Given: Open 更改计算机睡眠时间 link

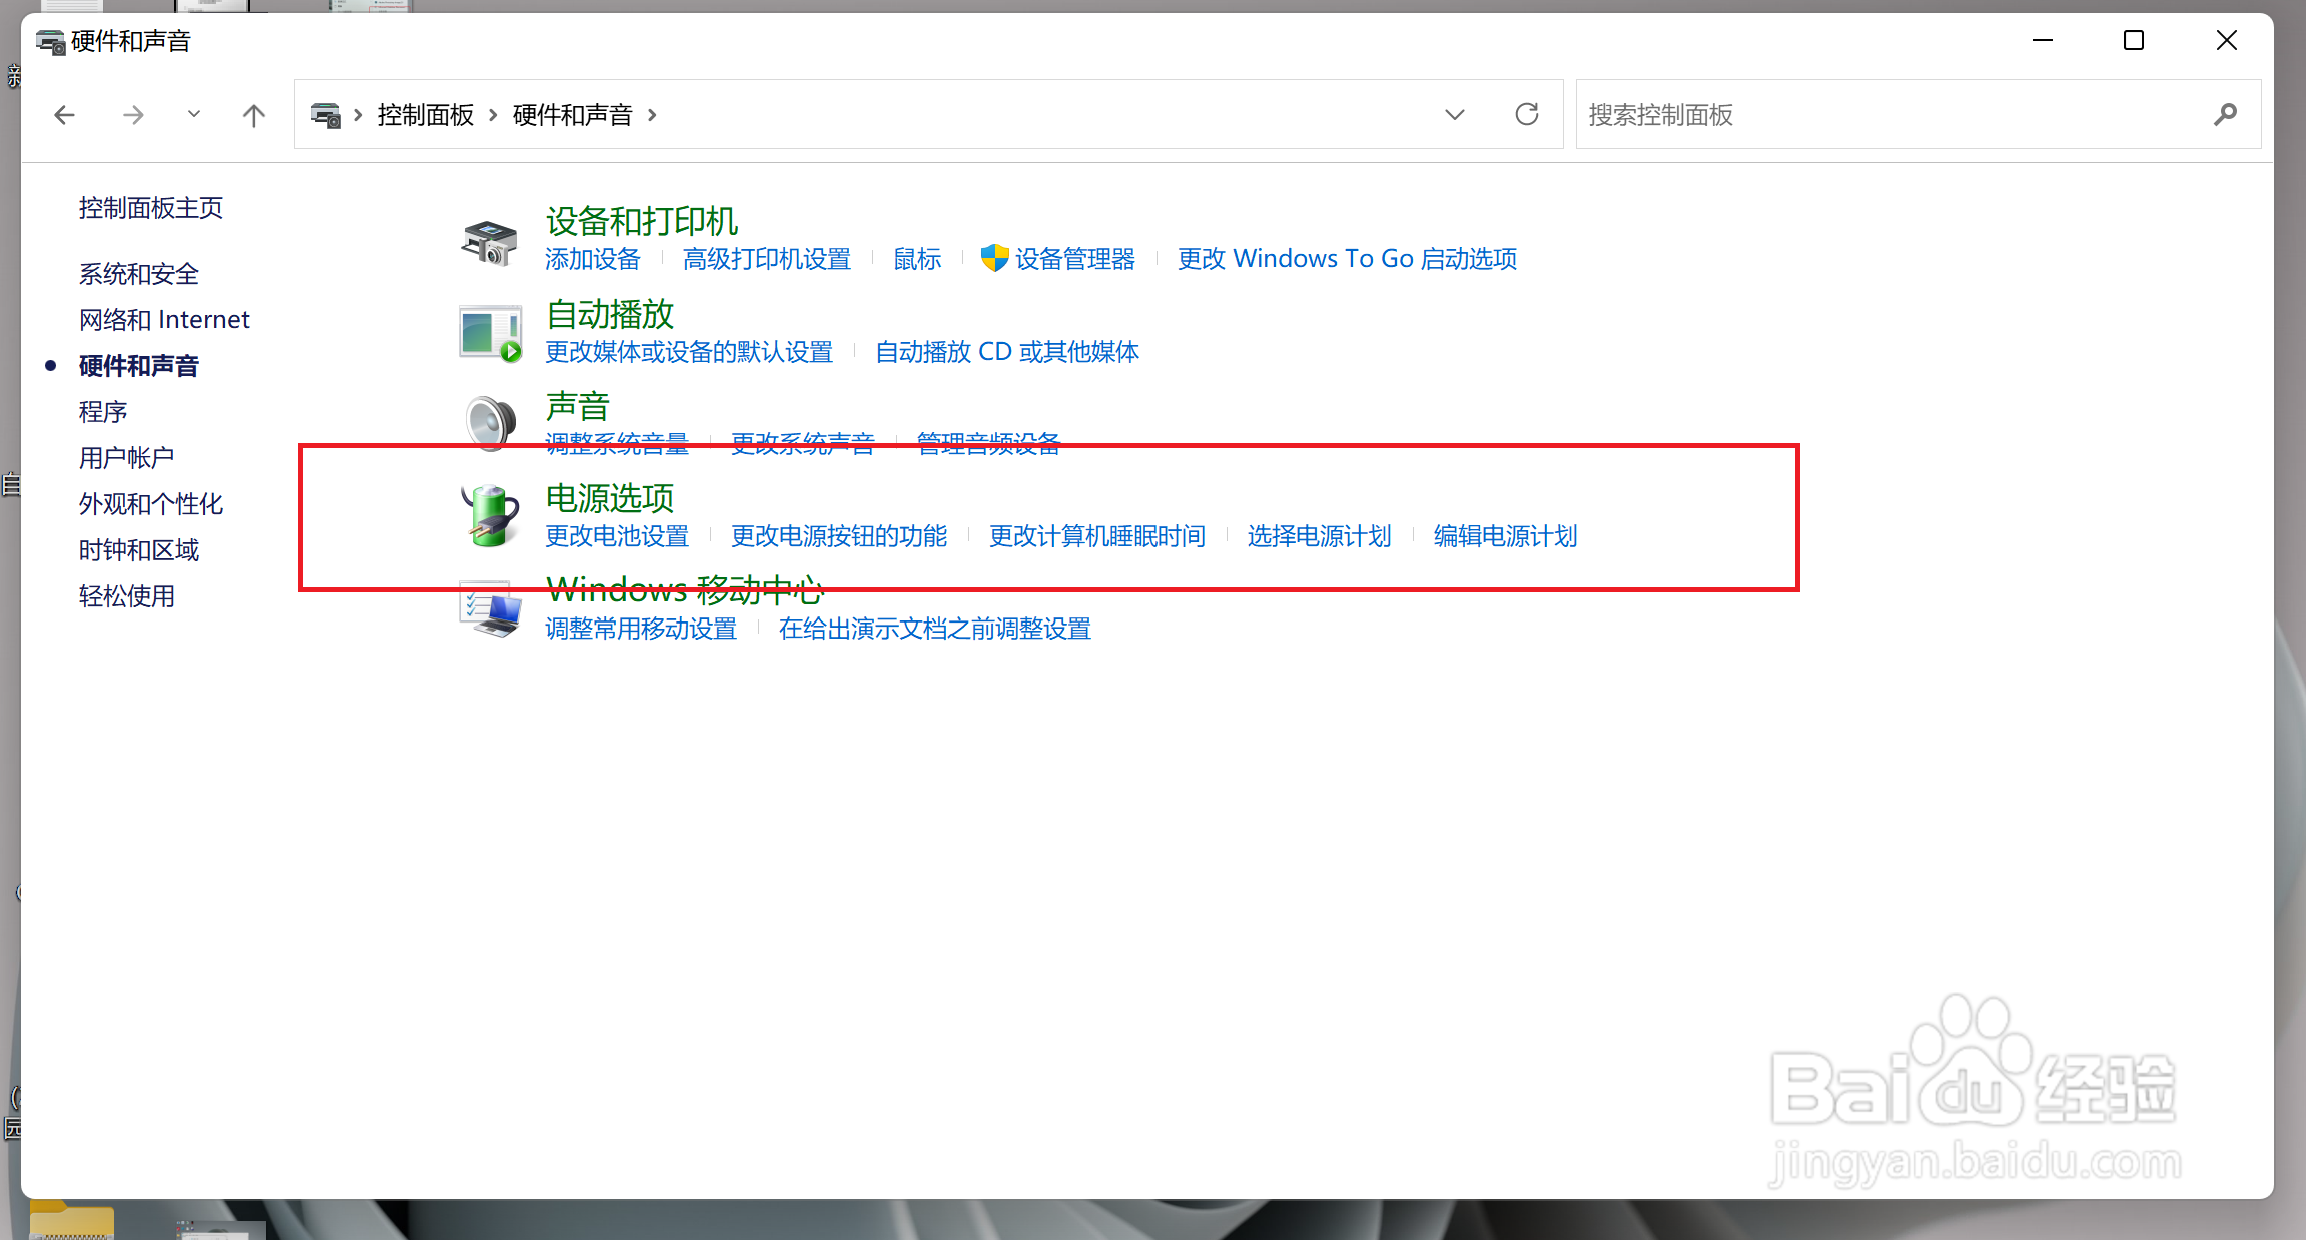Looking at the screenshot, I should click(x=1097, y=536).
